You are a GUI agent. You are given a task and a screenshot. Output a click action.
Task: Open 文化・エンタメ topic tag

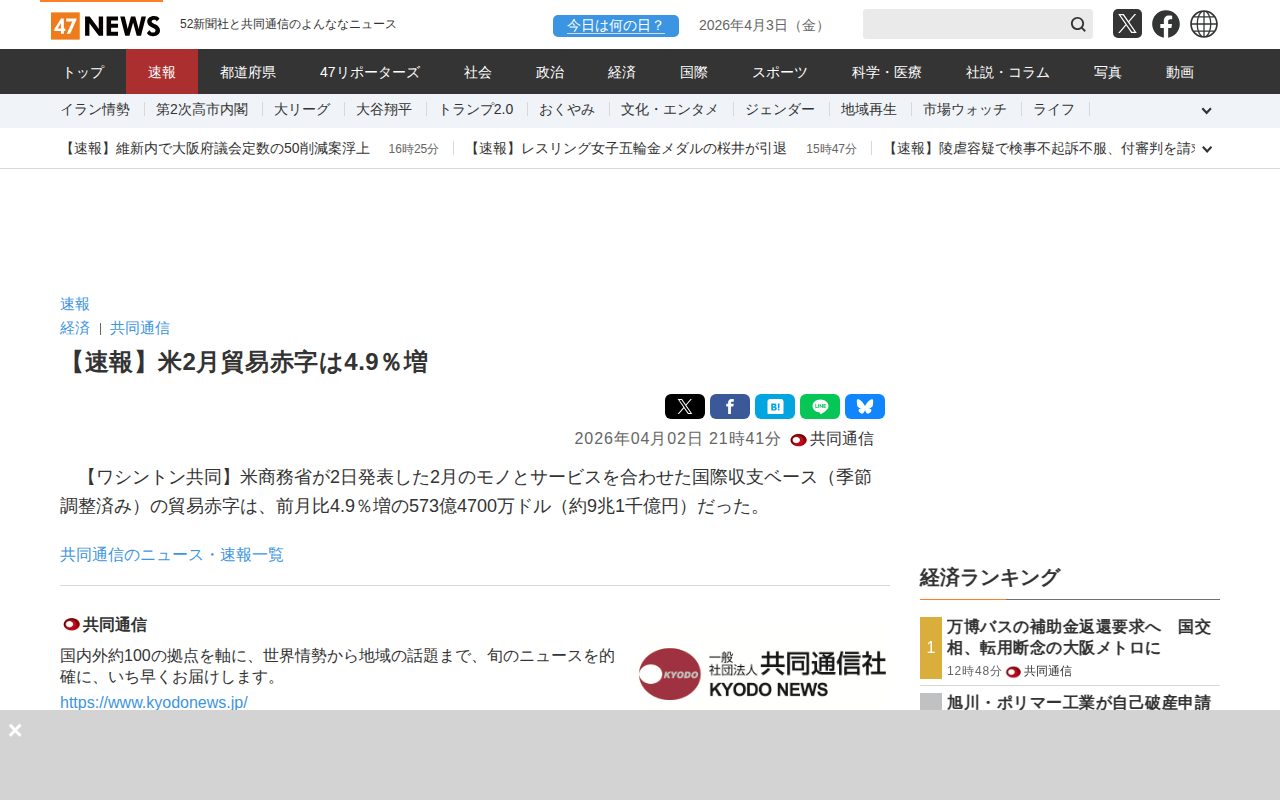point(670,110)
